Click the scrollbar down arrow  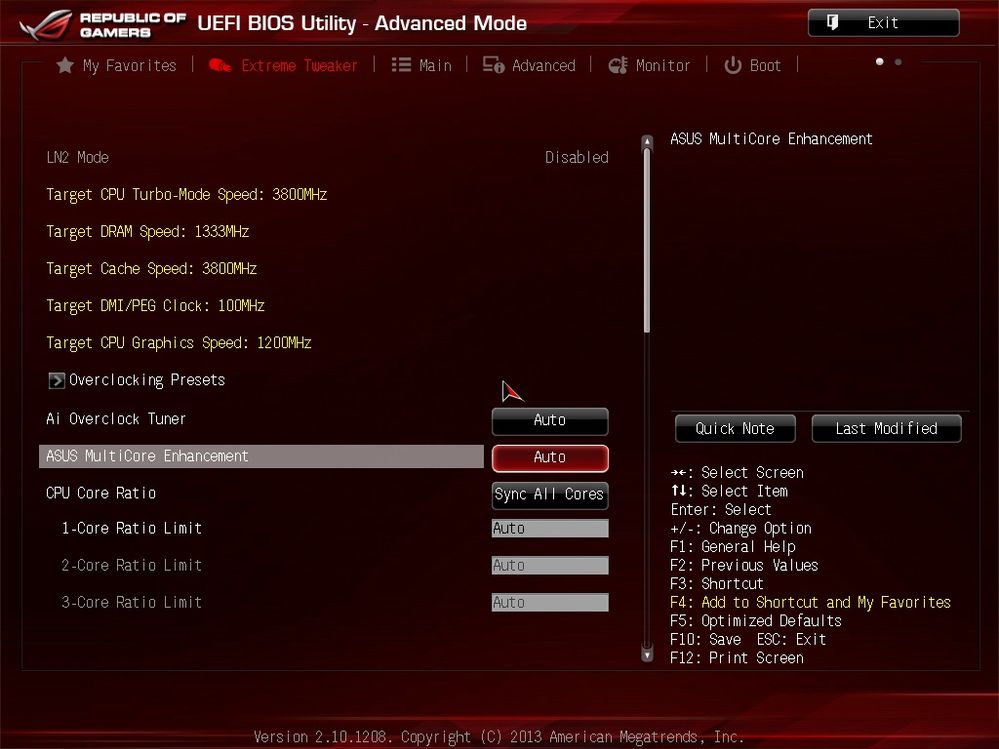pyautogui.click(x=647, y=654)
